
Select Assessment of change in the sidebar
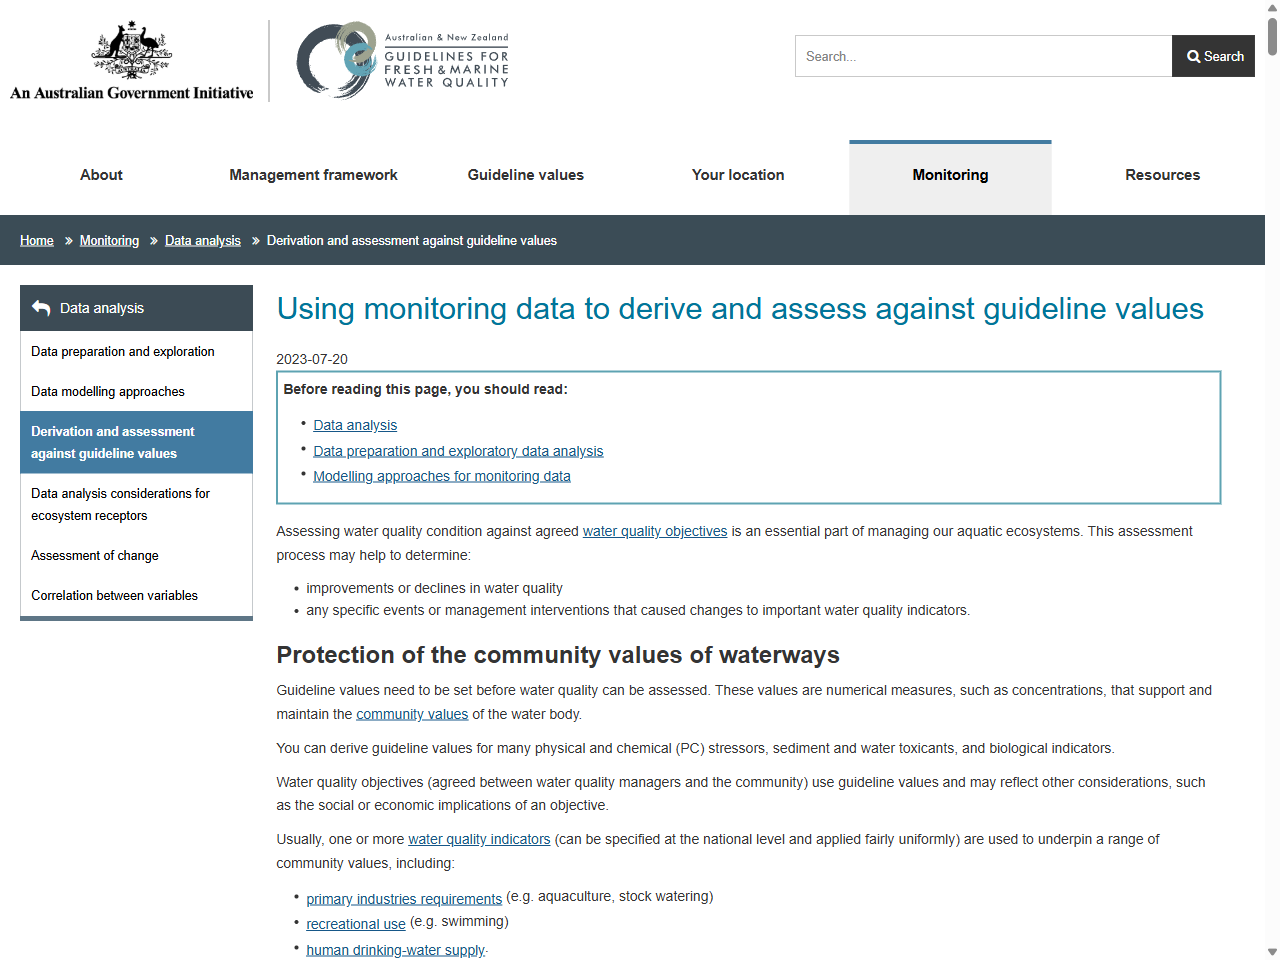click(95, 555)
